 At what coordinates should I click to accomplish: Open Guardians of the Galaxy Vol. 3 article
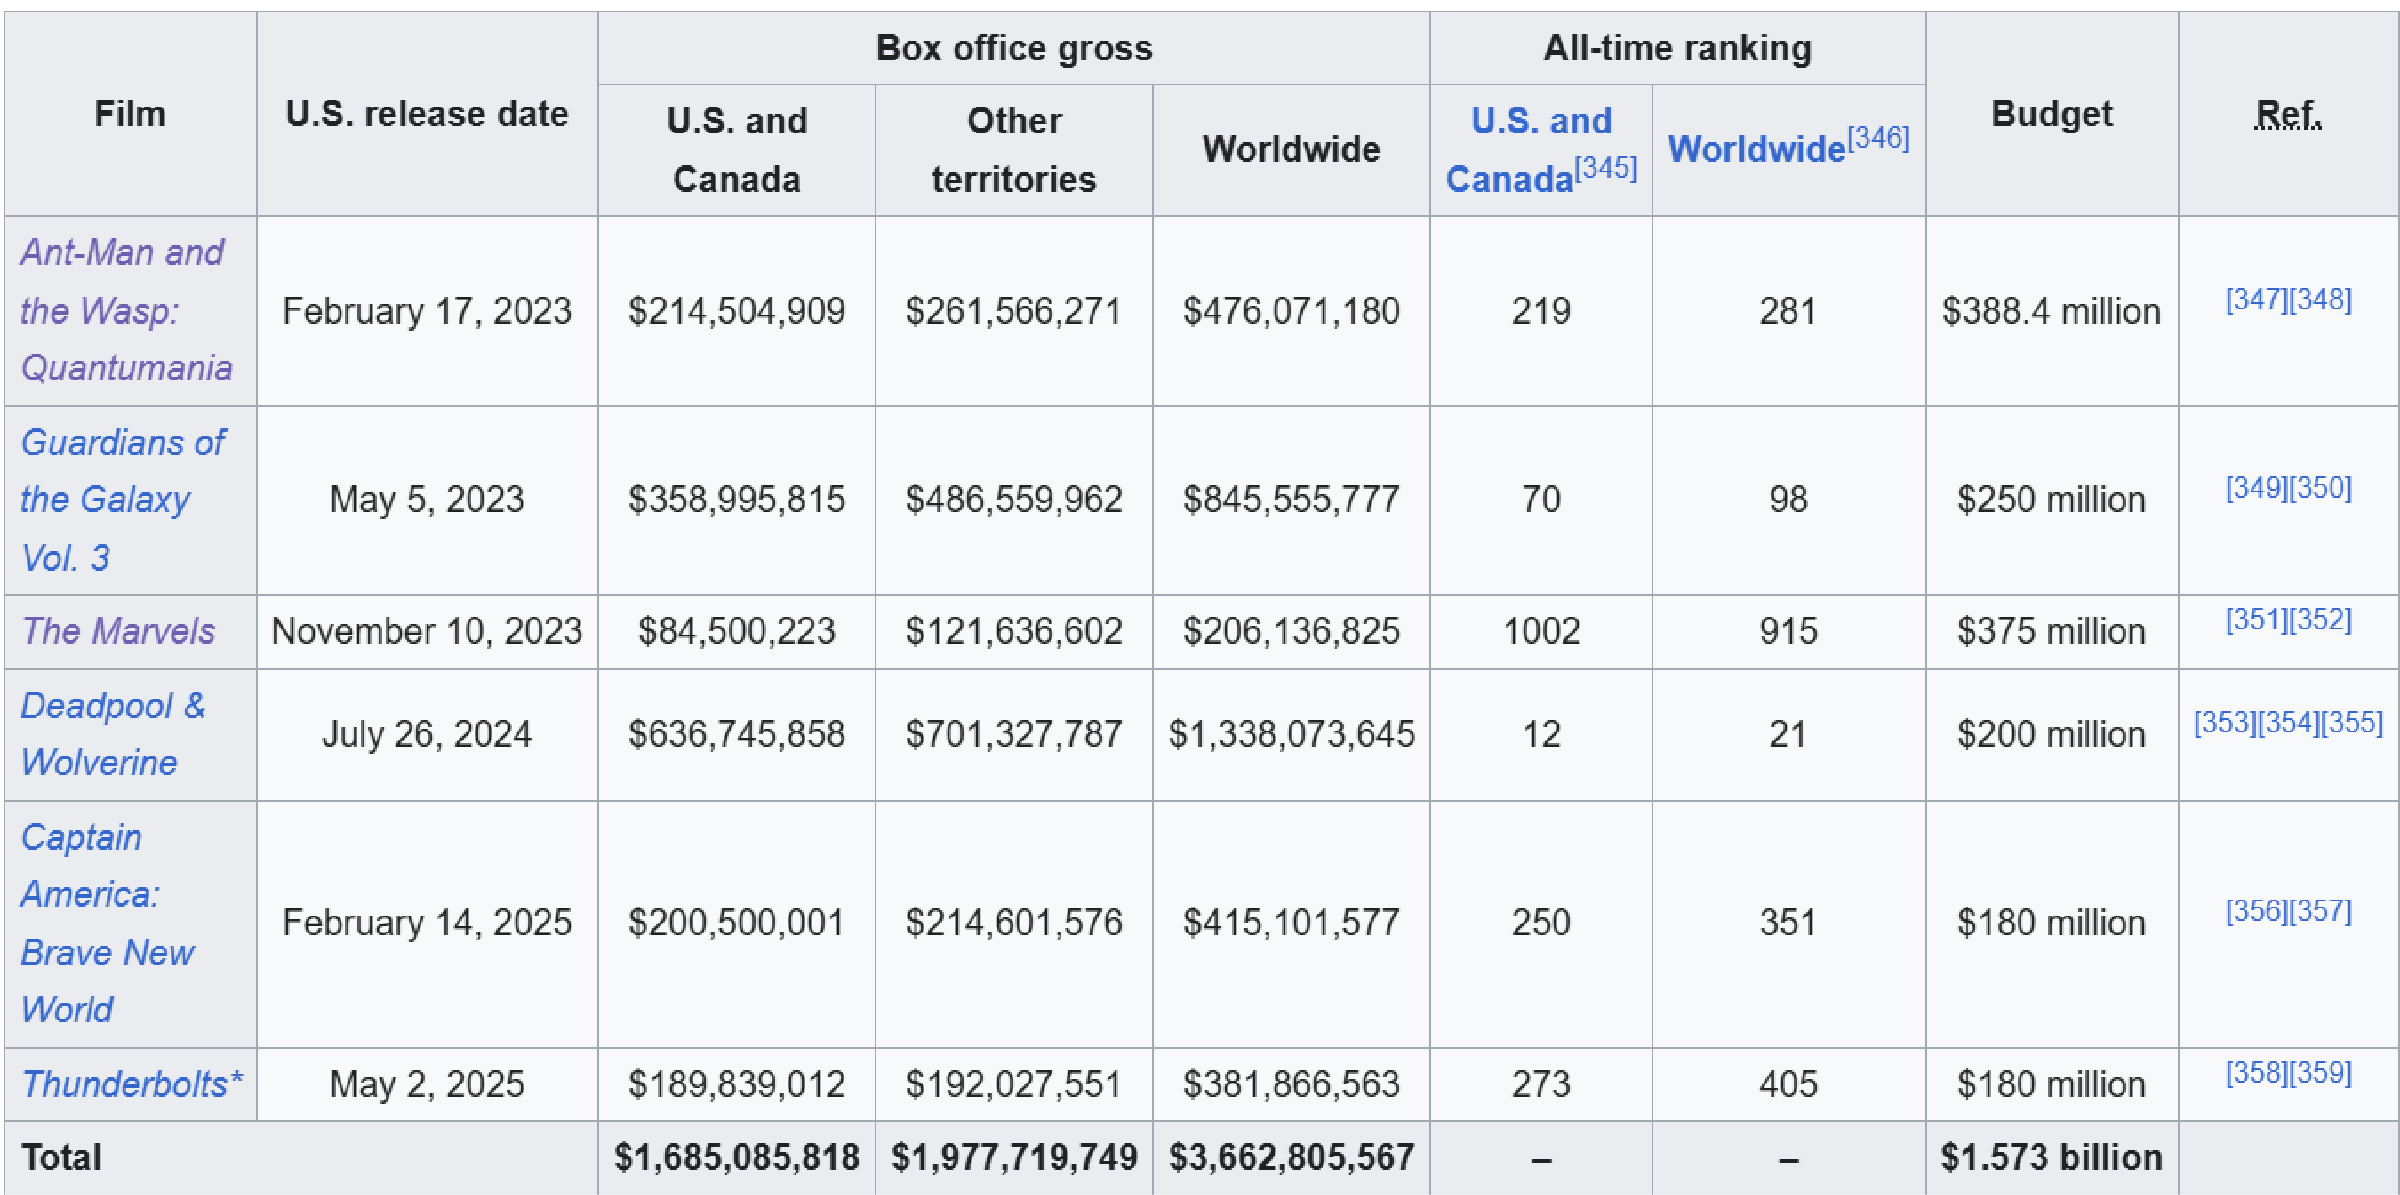pyautogui.click(x=122, y=499)
